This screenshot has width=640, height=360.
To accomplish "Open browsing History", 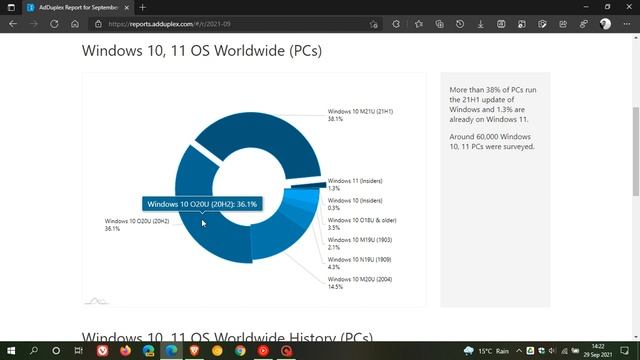I will pos(460,24).
